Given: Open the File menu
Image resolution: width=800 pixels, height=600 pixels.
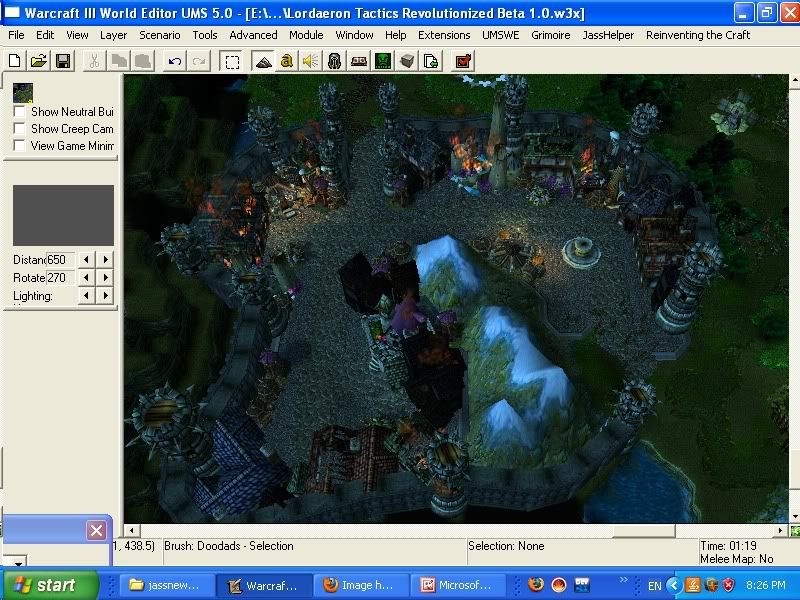Looking at the screenshot, I should click(16, 35).
